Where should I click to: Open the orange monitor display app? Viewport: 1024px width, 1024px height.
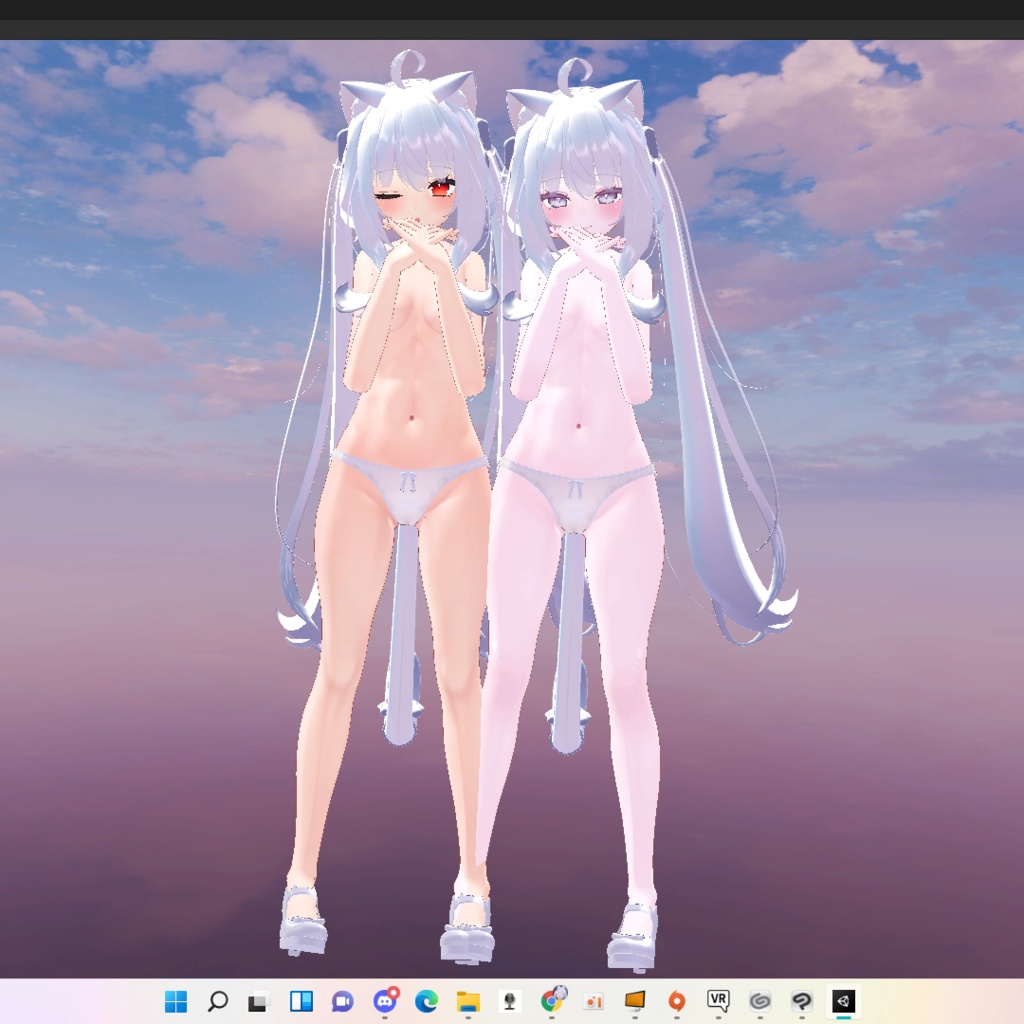[x=636, y=1001]
